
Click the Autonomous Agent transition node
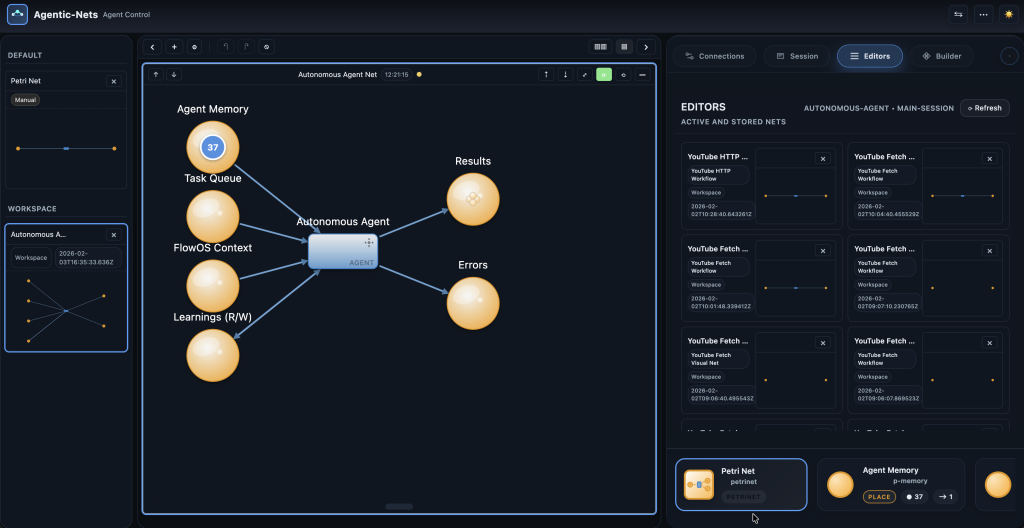click(x=342, y=251)
